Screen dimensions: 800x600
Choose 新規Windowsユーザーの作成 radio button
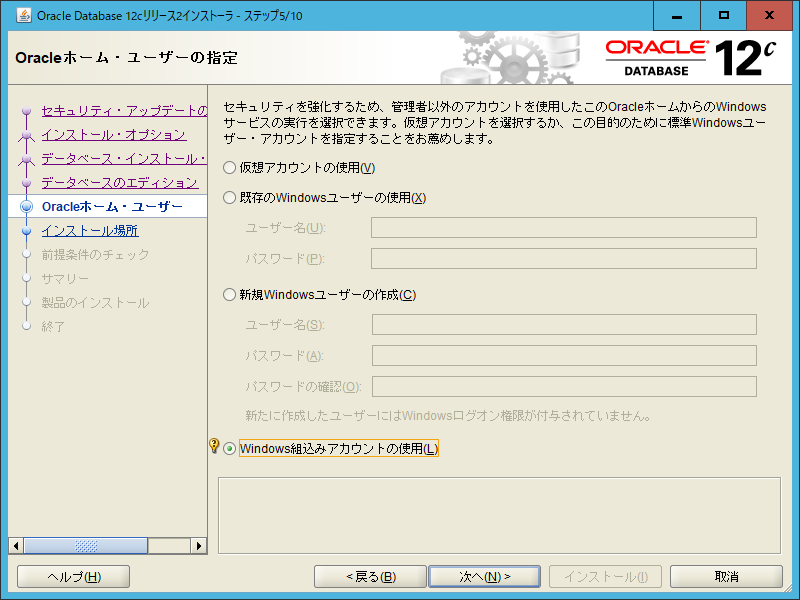point(230,295)
